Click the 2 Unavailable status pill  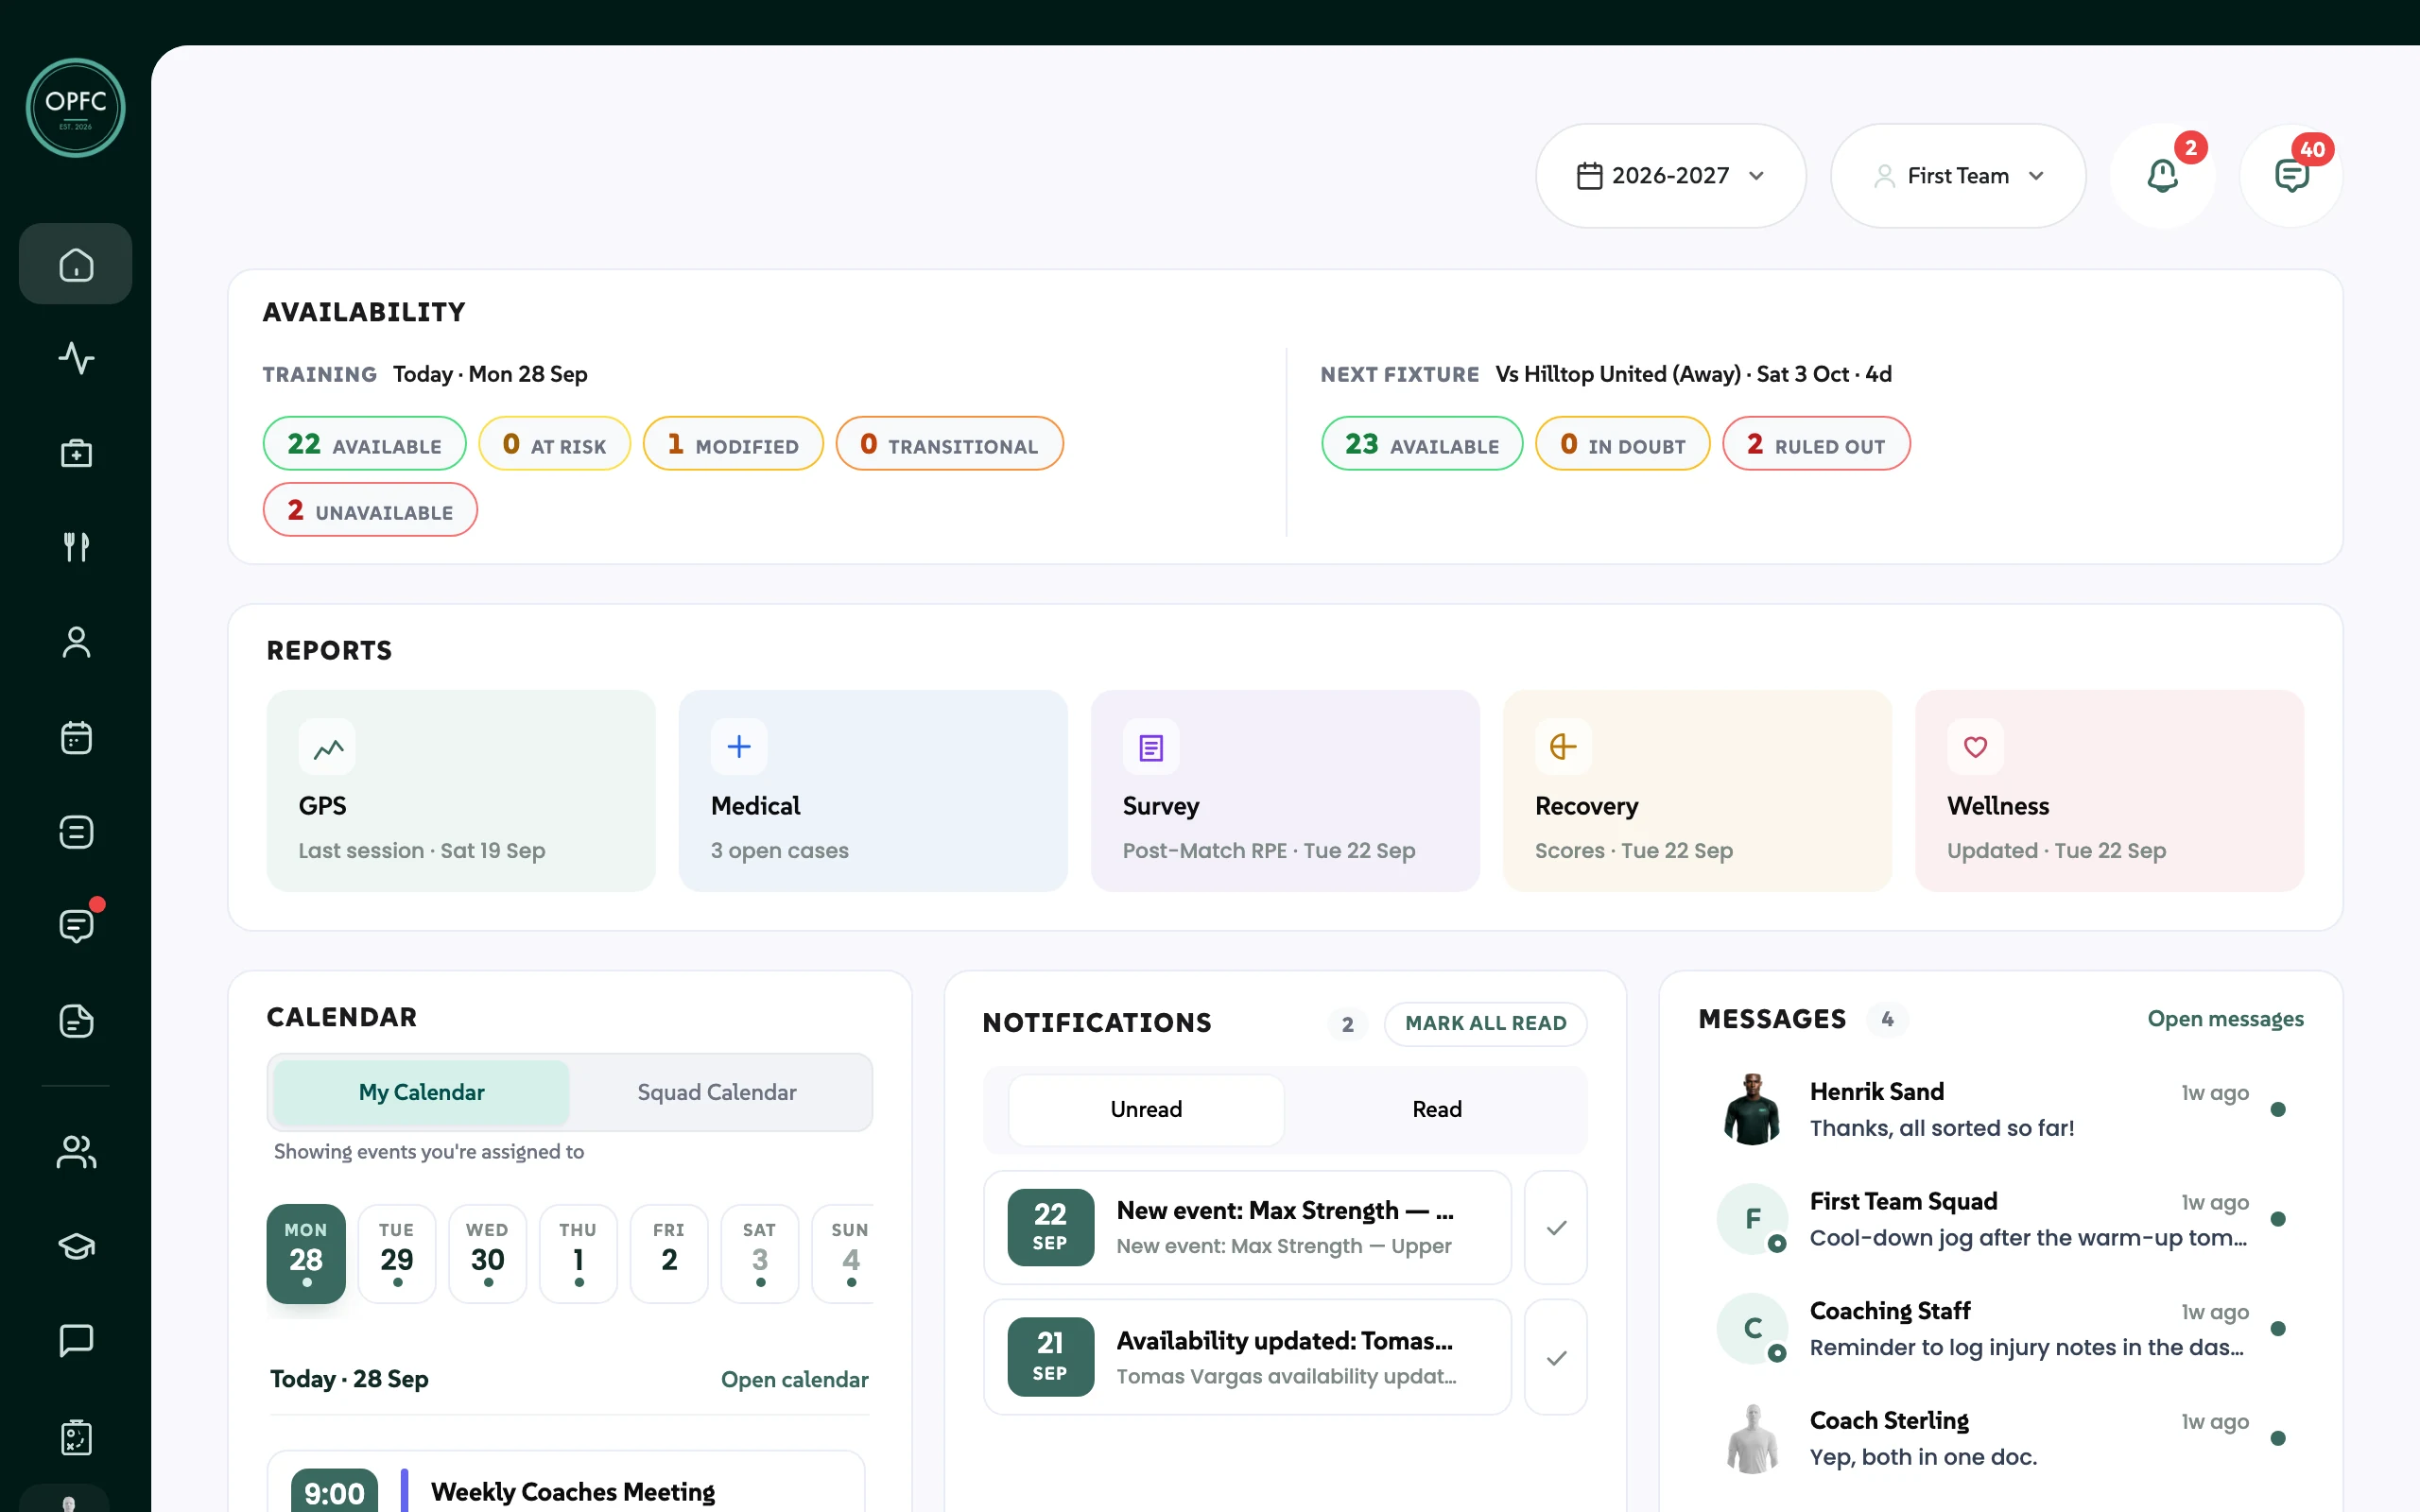tap(370, 510)
